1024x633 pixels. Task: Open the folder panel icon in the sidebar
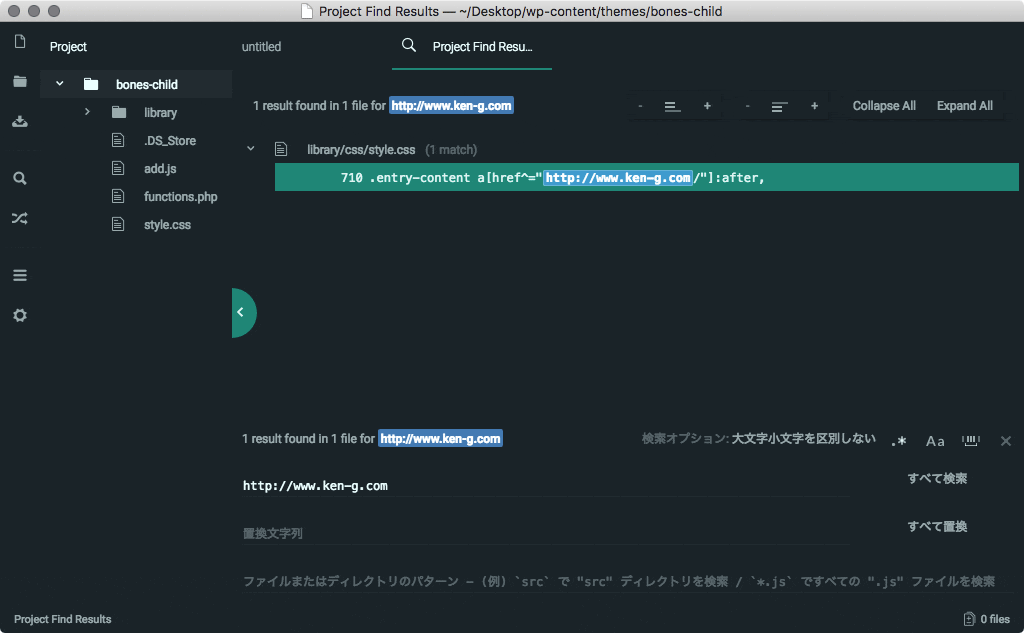tap(19, 82)
